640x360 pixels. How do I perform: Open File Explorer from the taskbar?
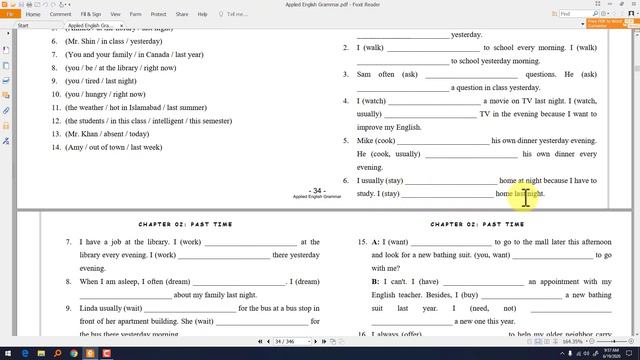[x=41, y=353]
